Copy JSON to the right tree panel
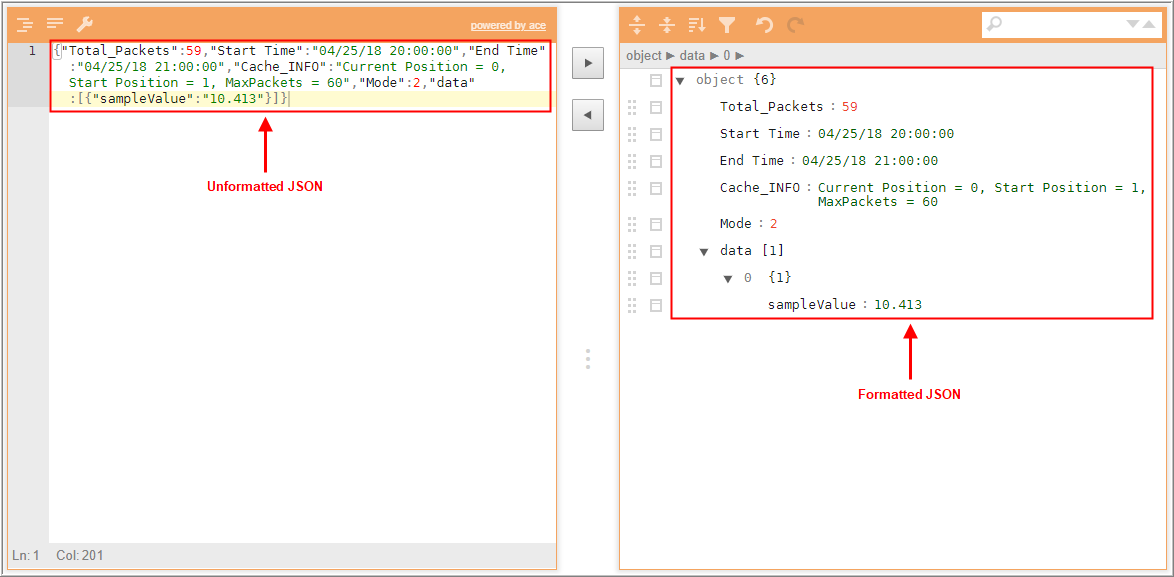Image resolution: width=1174 pixels, height=577 pixels. (587, 63)
